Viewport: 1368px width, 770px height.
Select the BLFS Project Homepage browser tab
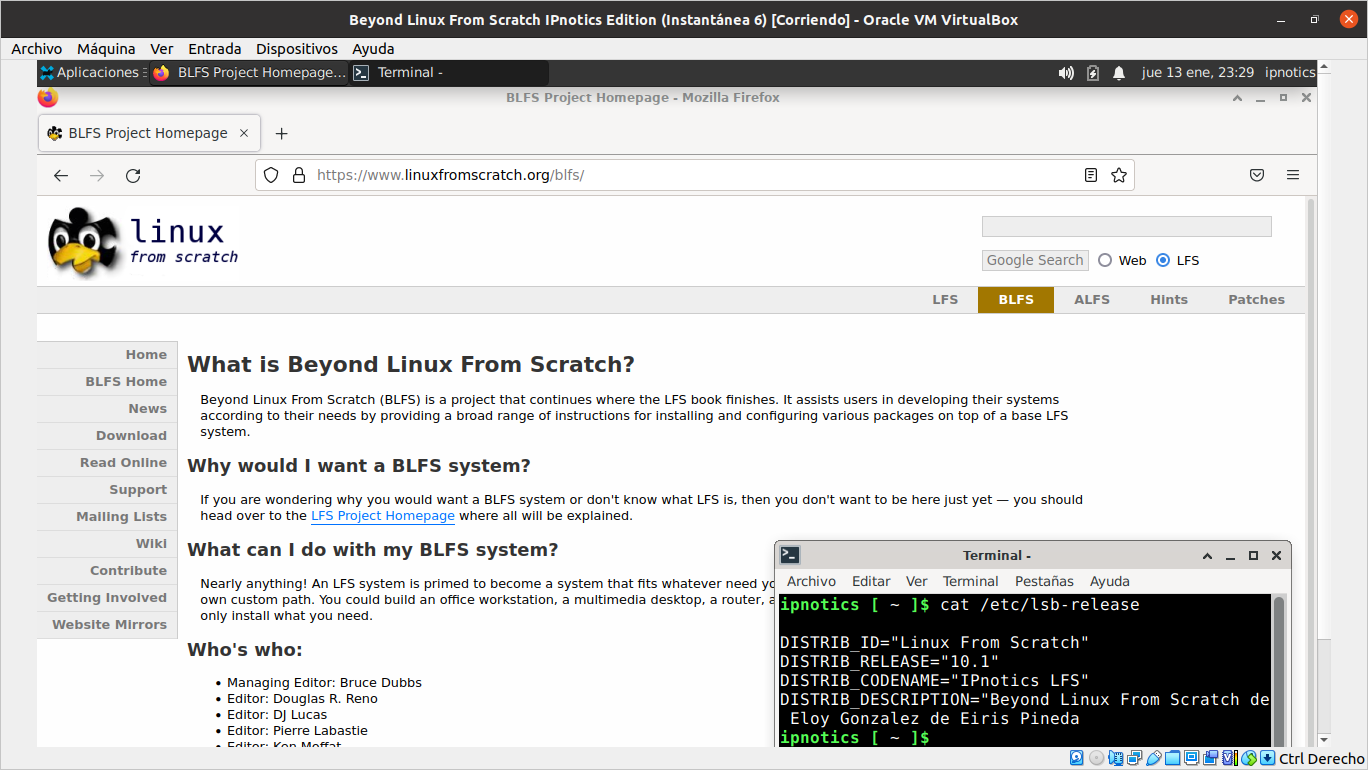pyautogui.click(x=149, y=133)
